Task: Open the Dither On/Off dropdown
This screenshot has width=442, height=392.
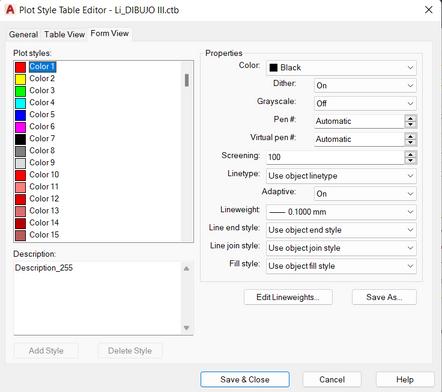Action: coord(365,86)
